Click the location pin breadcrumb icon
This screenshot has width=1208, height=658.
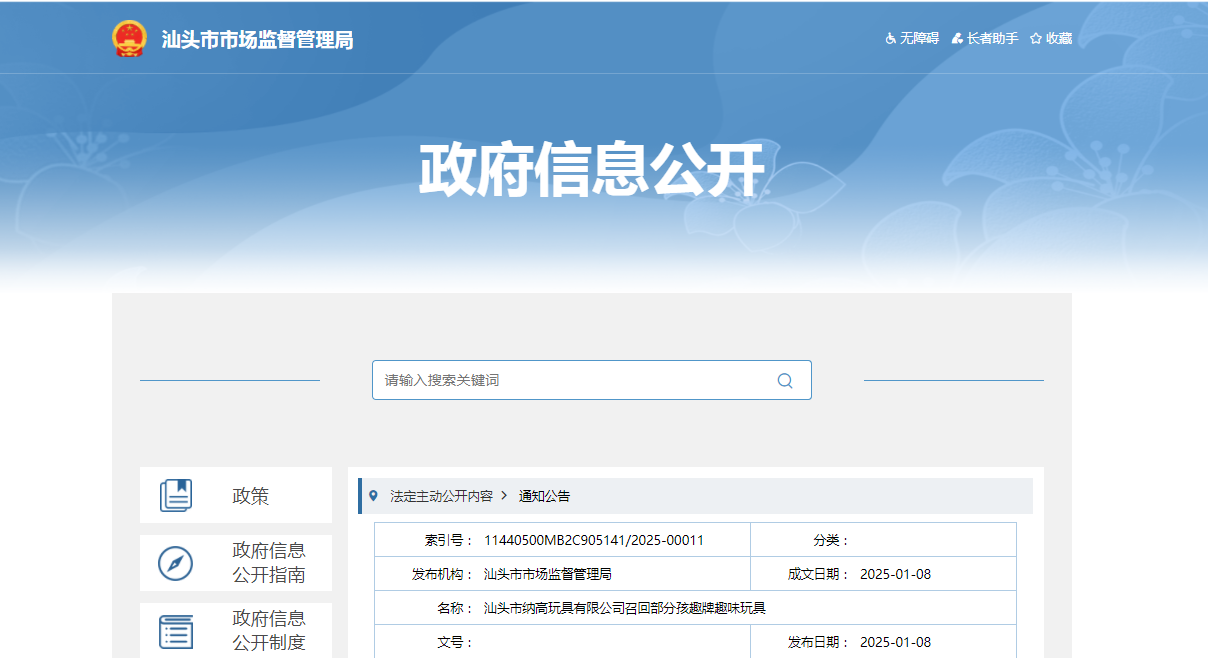point(374,496)
